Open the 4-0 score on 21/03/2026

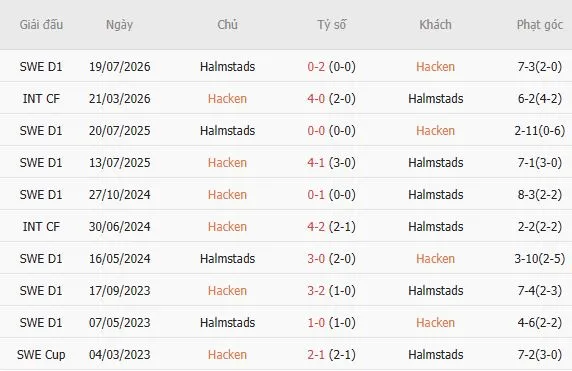[x=316, y=99]
